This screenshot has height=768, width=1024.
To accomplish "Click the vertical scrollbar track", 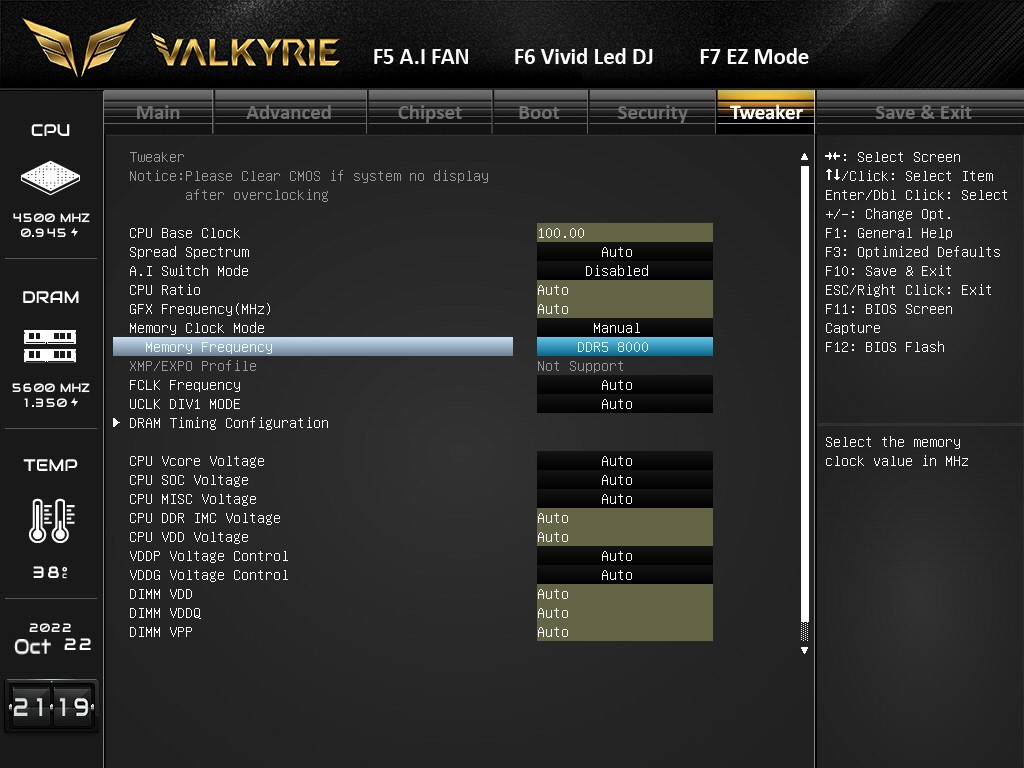I will click(x=804, y=400).
